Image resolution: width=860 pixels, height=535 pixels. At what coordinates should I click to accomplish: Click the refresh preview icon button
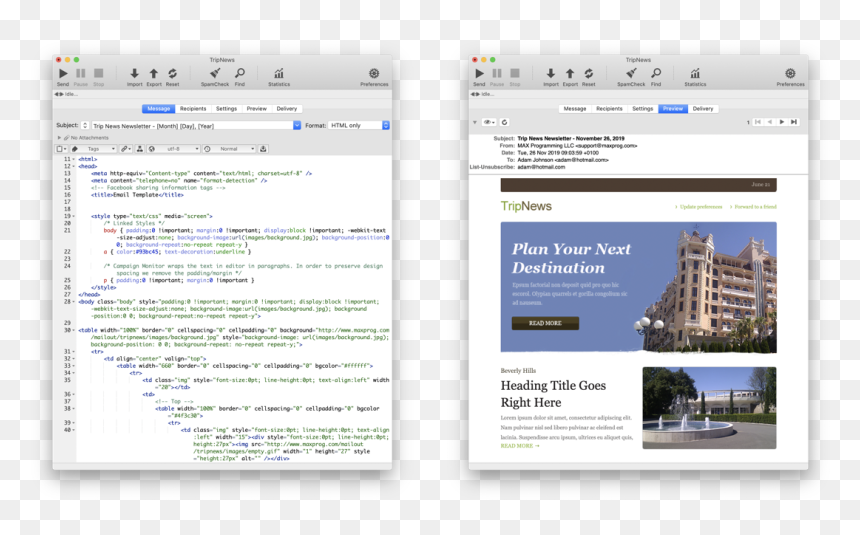[504, 122]
